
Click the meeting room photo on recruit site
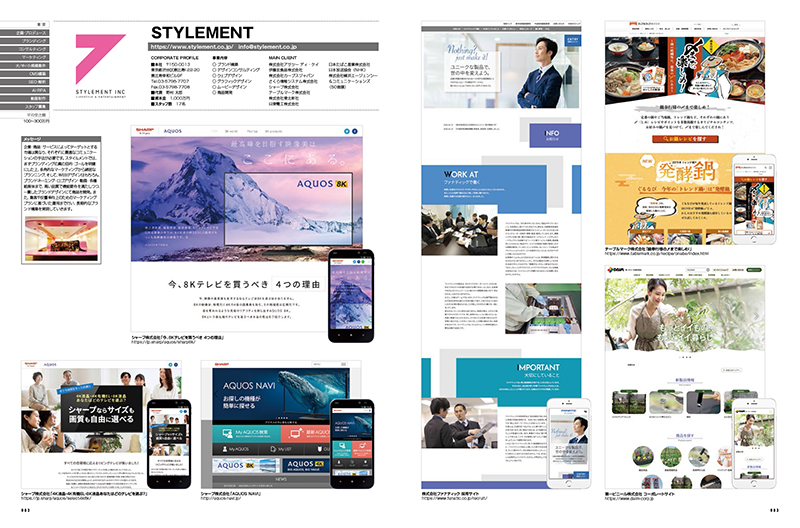click(x=459, y=230)
